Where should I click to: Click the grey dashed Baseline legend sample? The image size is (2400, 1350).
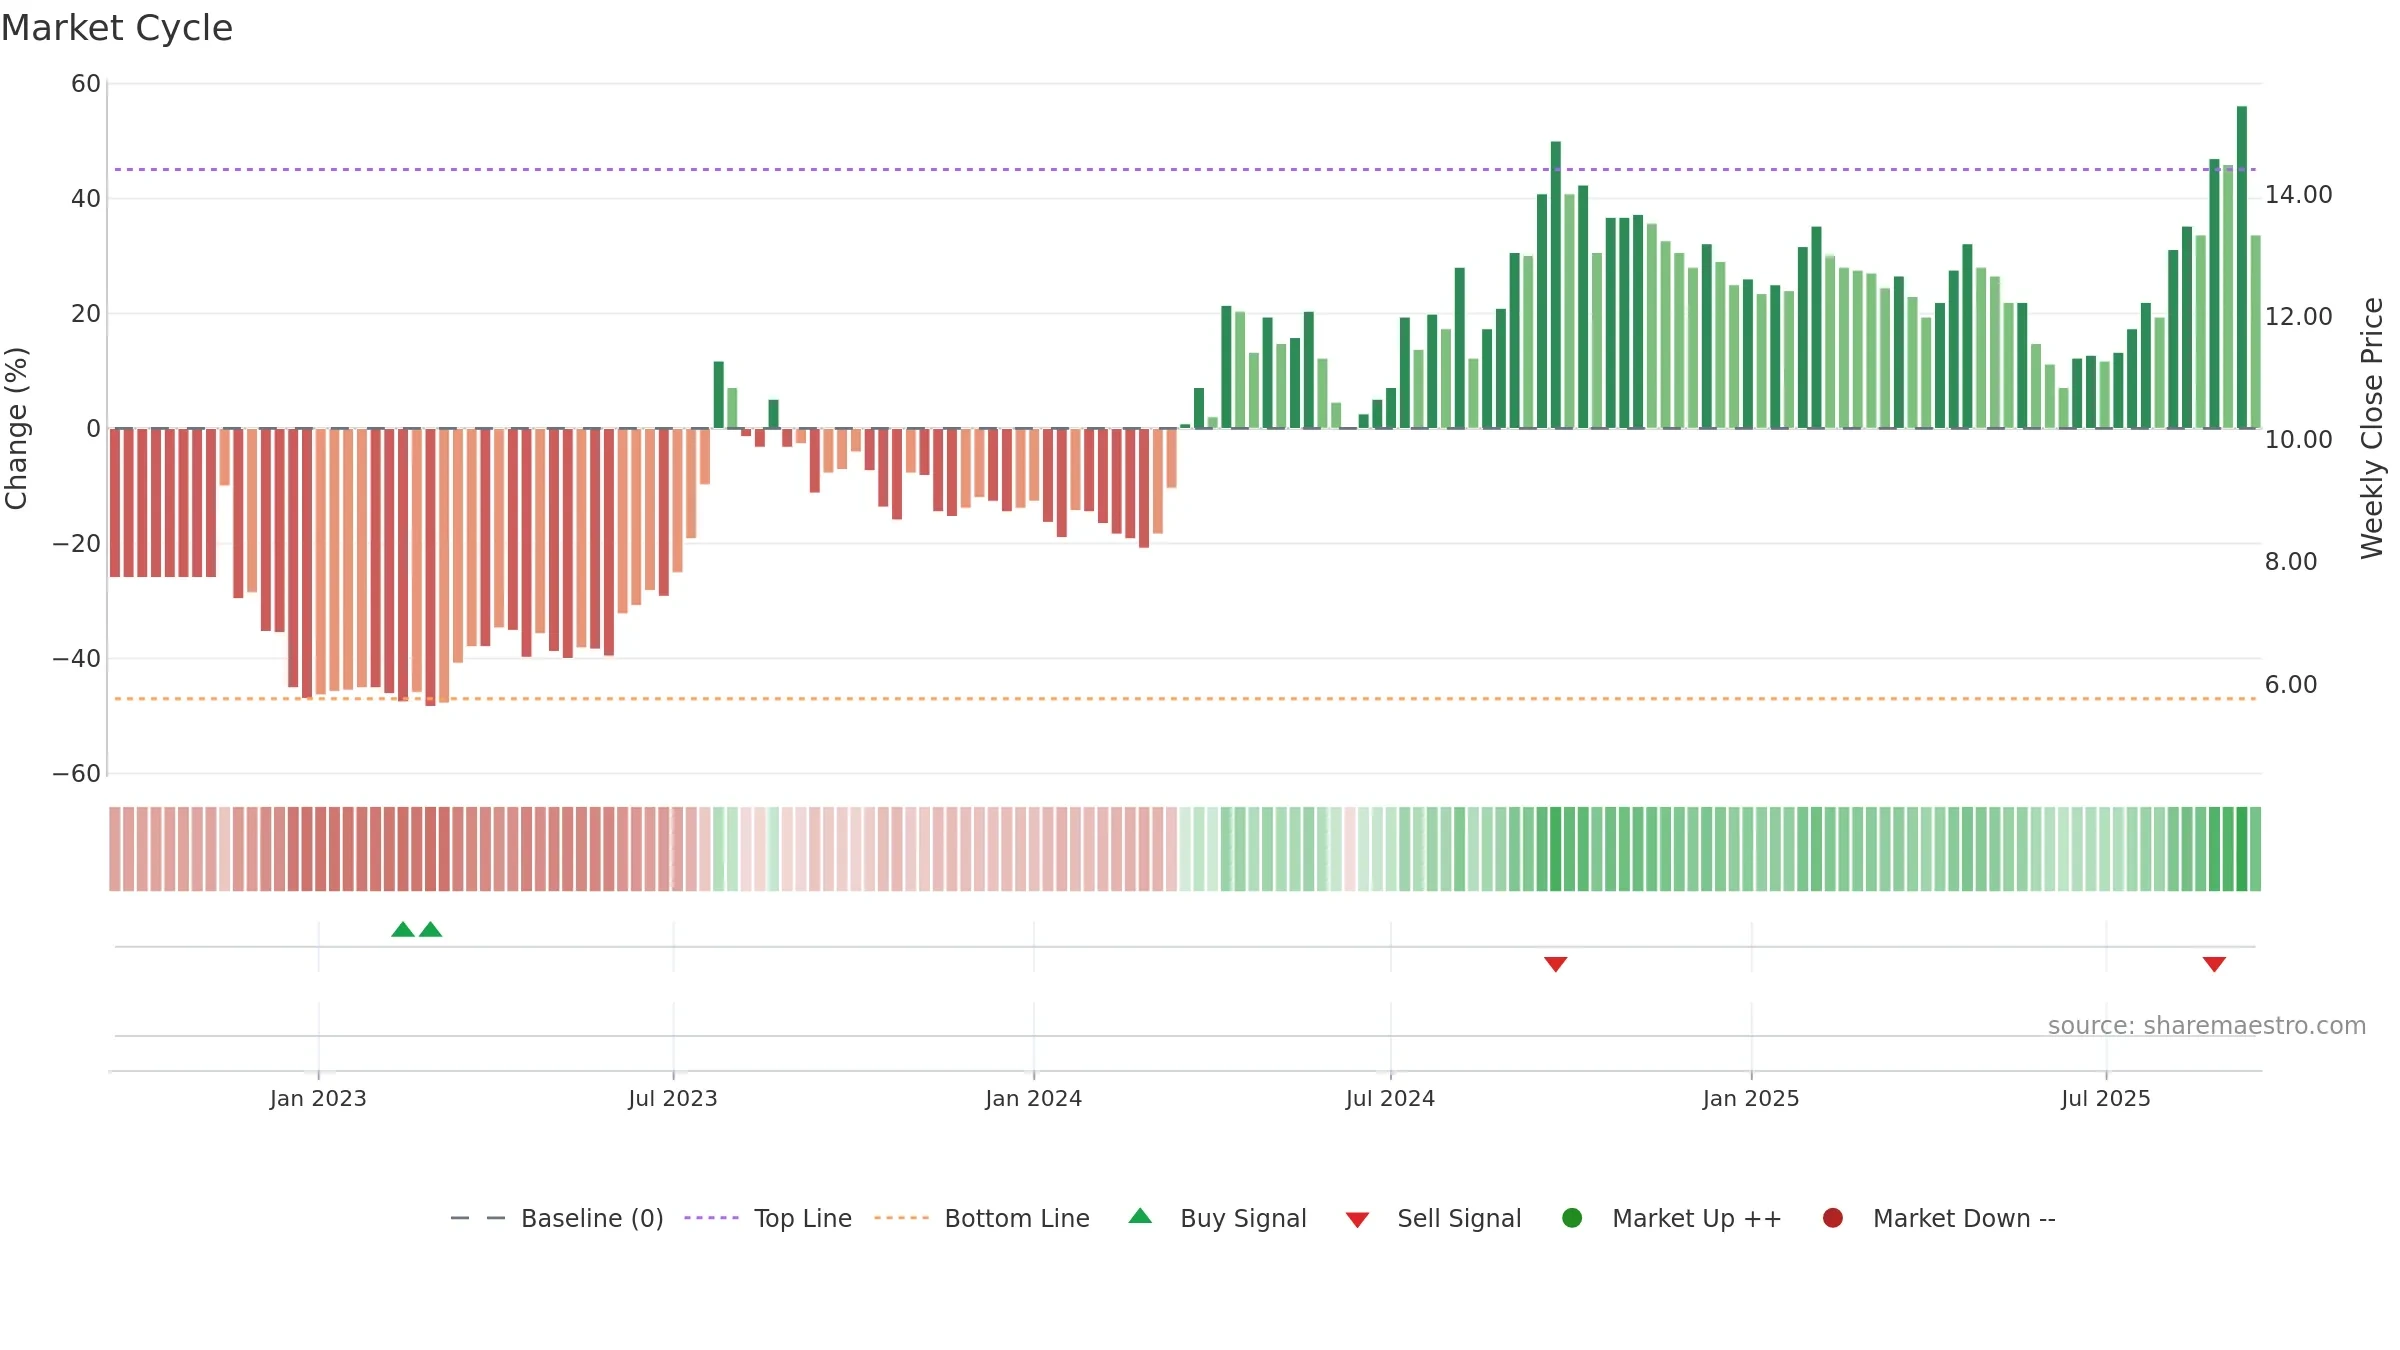pos(478,1218)
